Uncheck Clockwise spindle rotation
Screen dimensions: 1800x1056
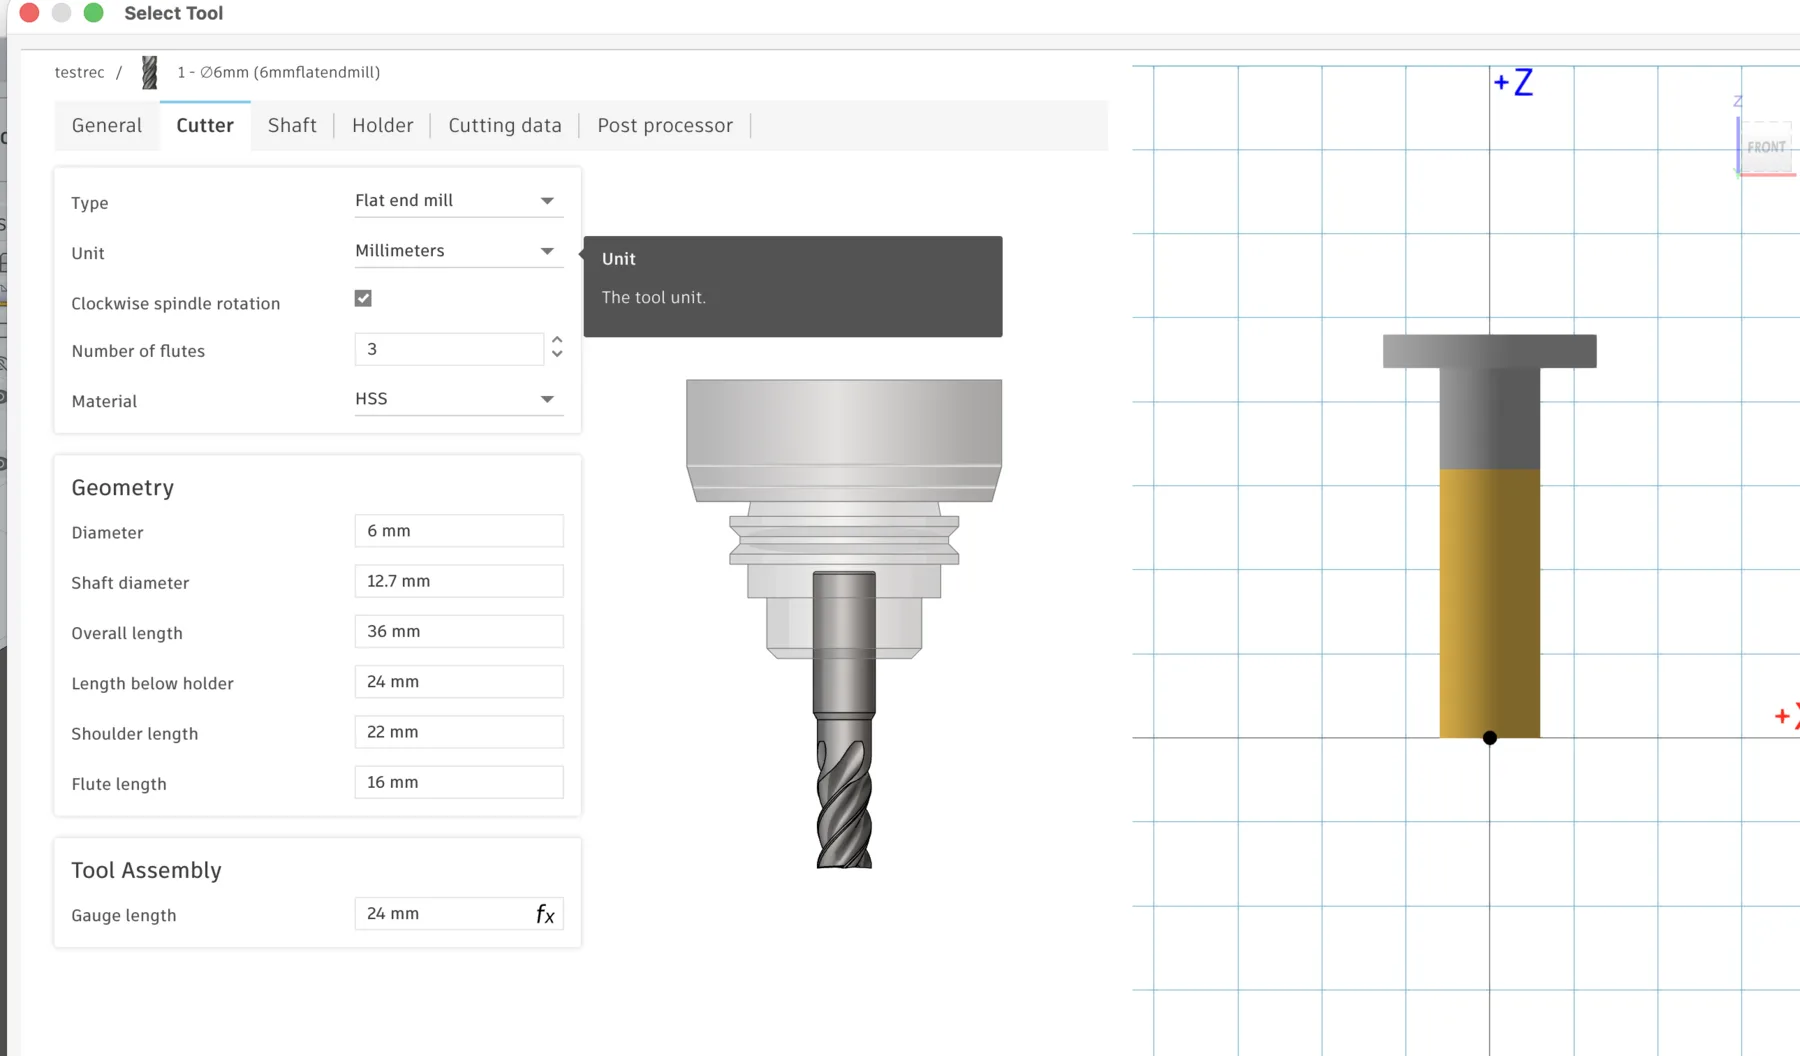coord(362,297)
